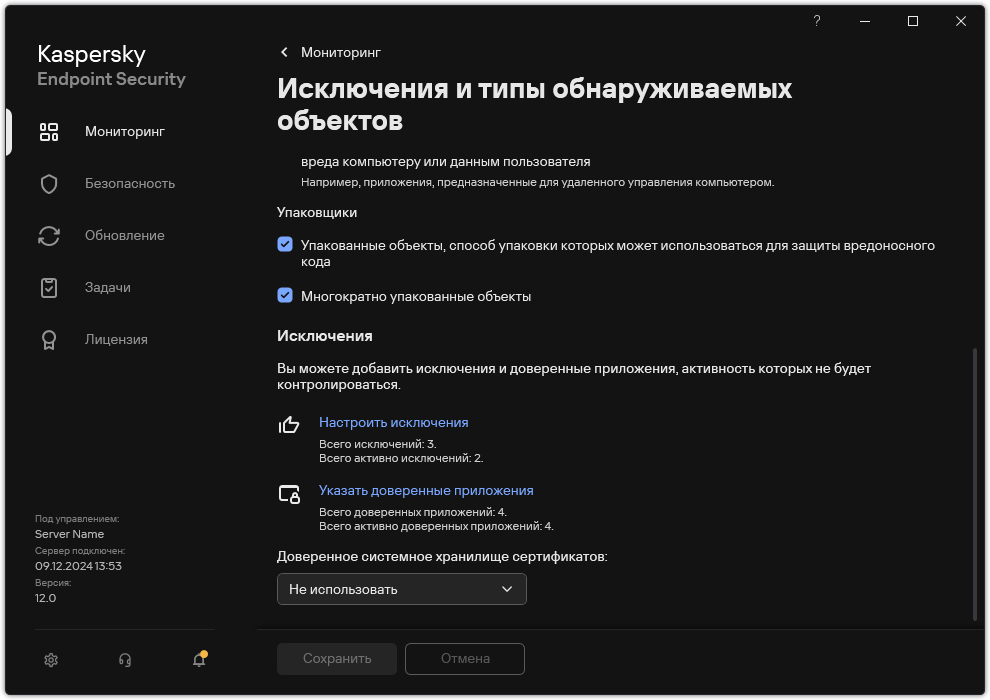Click the thumbs-up exclusions icon

coord(289,425)
